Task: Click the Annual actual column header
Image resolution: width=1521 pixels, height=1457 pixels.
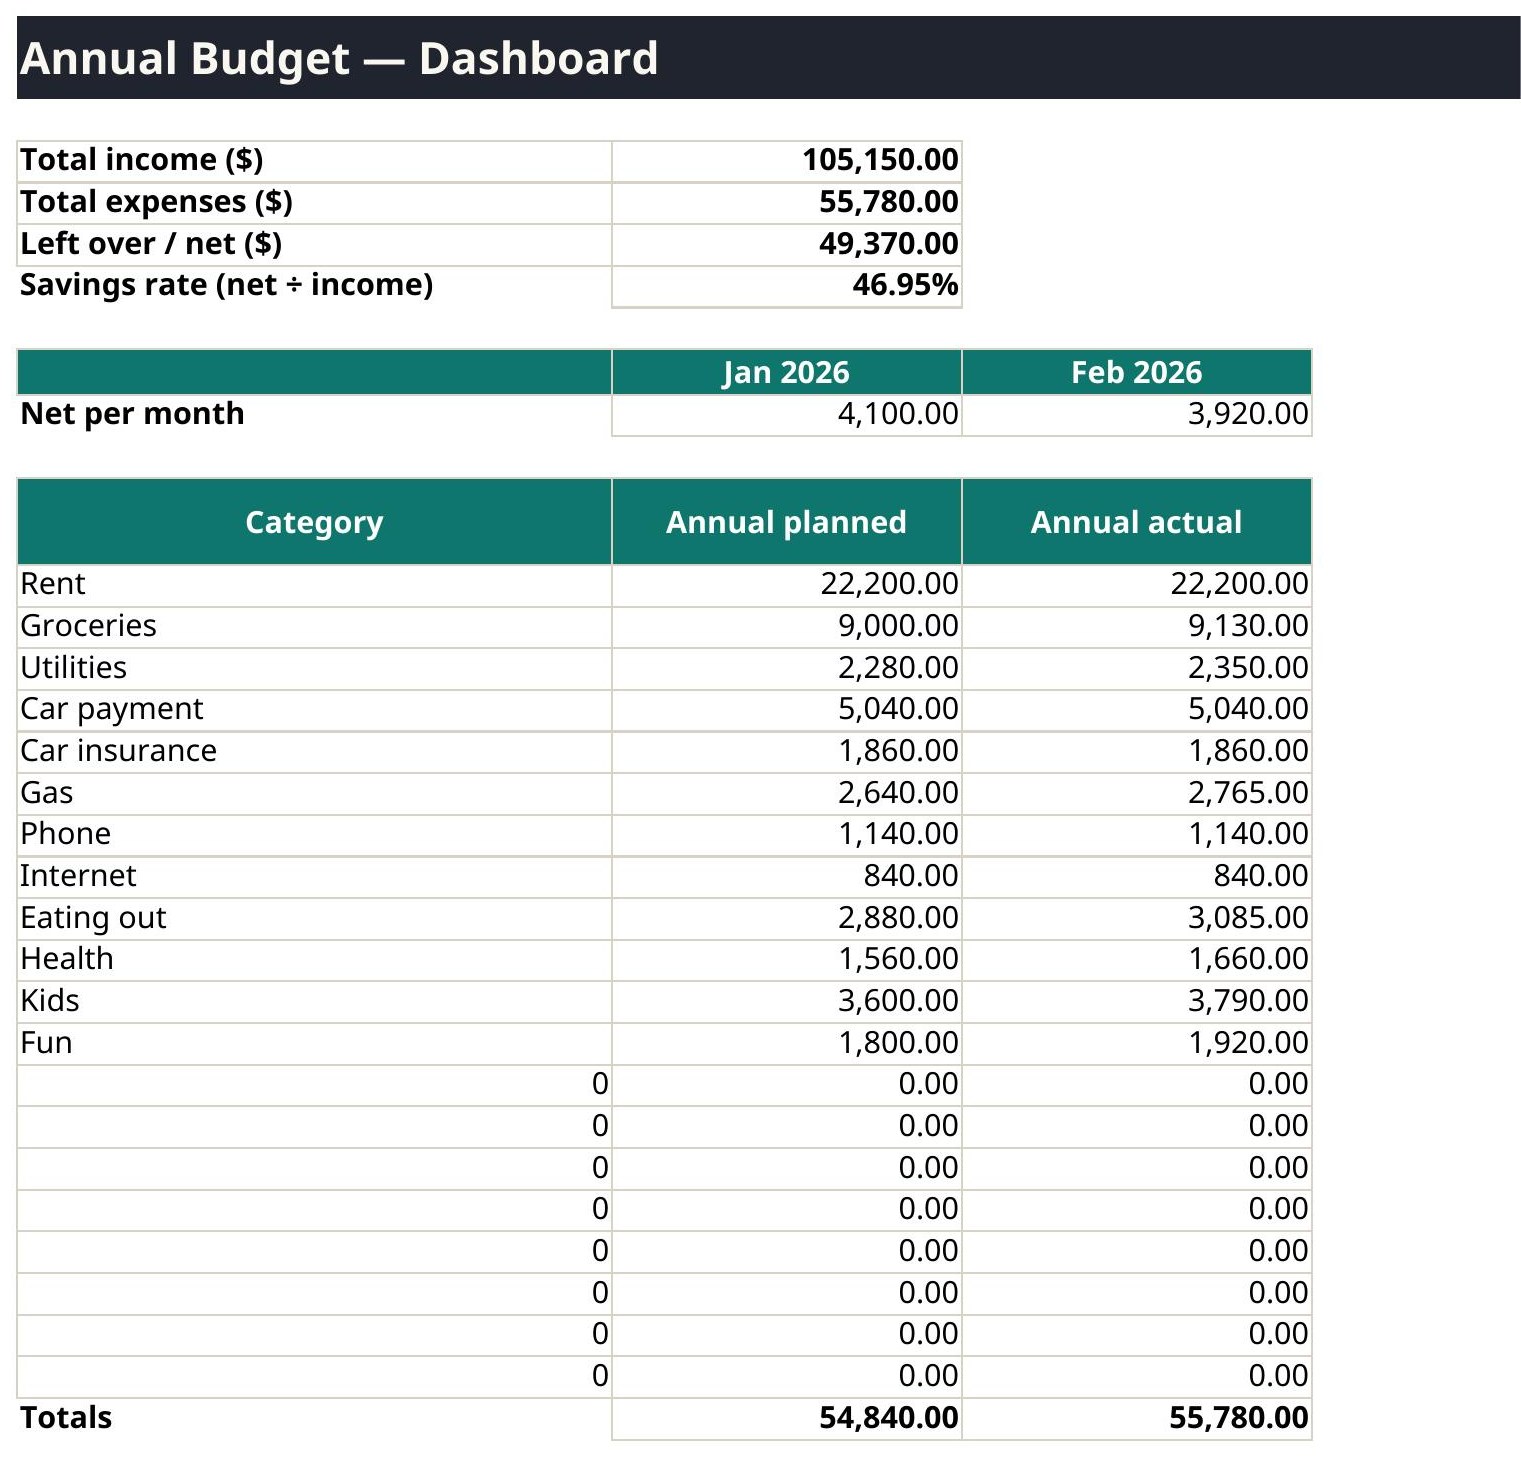Action: pos(1136,522)
